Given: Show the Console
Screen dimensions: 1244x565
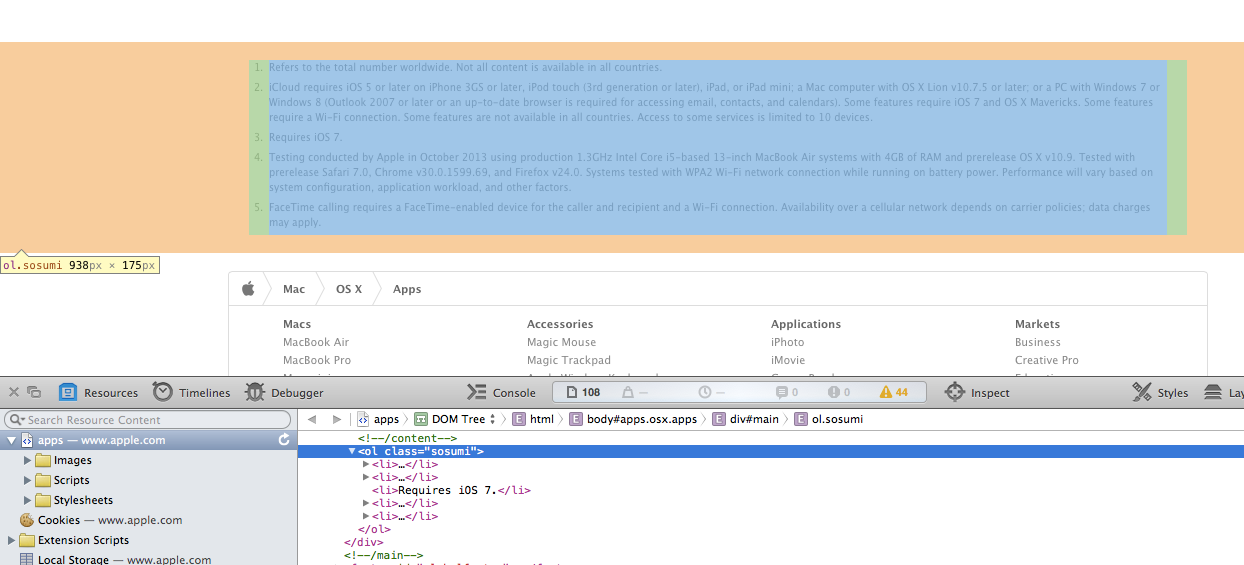Looking at the screenshot, I should point(501,393).
